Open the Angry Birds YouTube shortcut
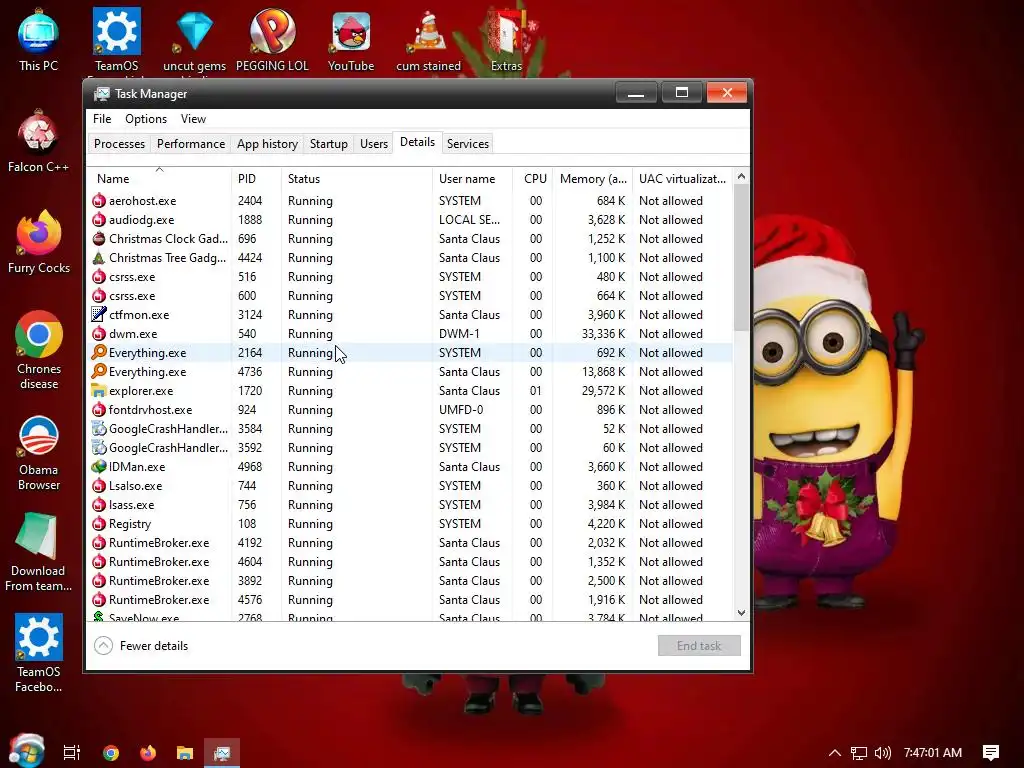Viewport: 1024px width, 768px height. pyautogui.click(x=351, y=39)
